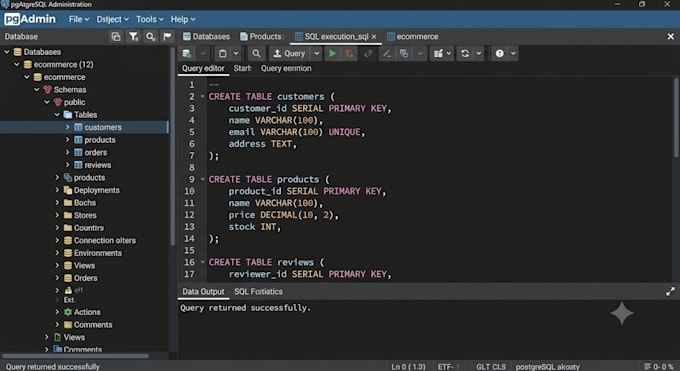Open the Tools menu

[x=150, y=19]
